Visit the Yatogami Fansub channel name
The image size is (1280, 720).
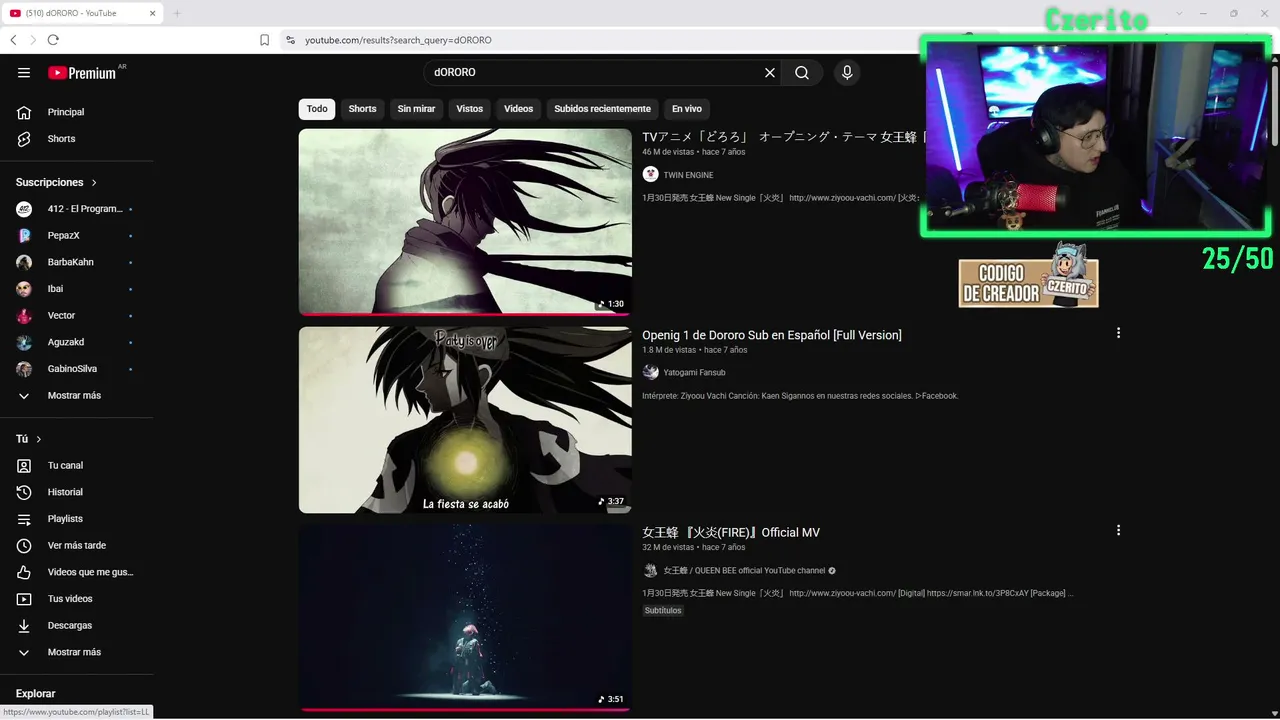point(694,372)
